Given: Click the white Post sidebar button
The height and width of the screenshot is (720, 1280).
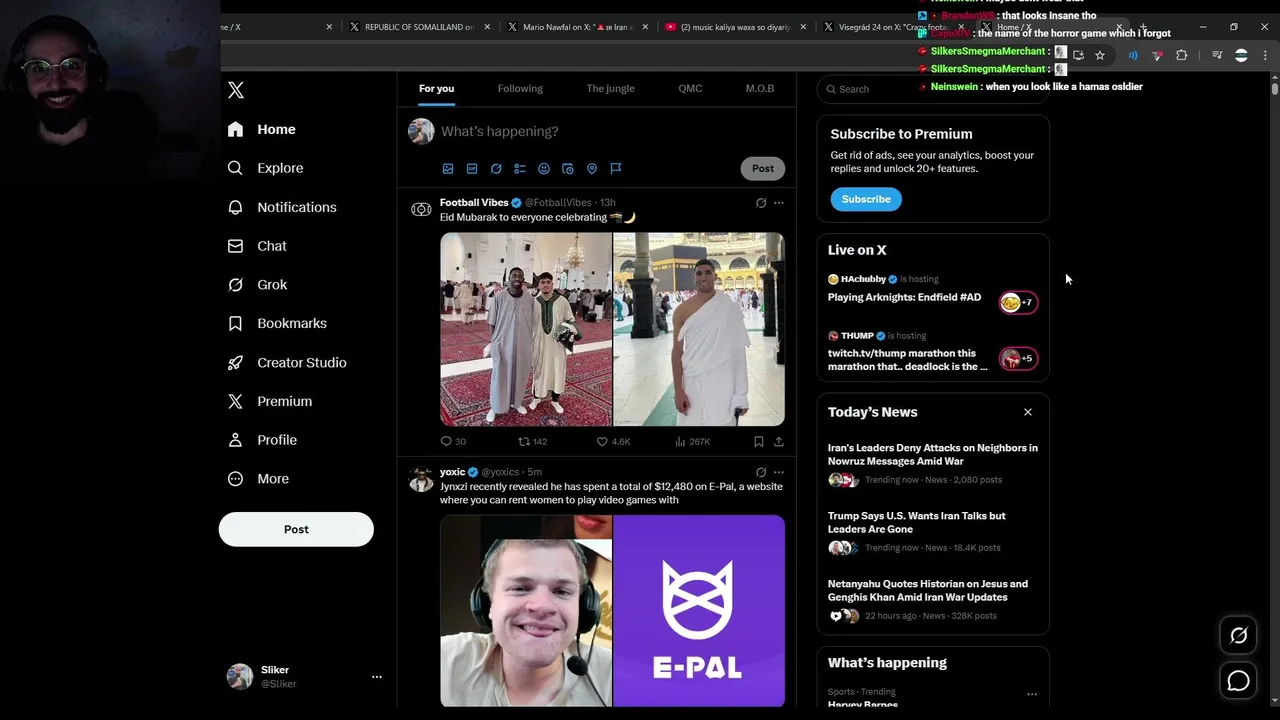Looking at the screenshot, I should tap(296, 530).
